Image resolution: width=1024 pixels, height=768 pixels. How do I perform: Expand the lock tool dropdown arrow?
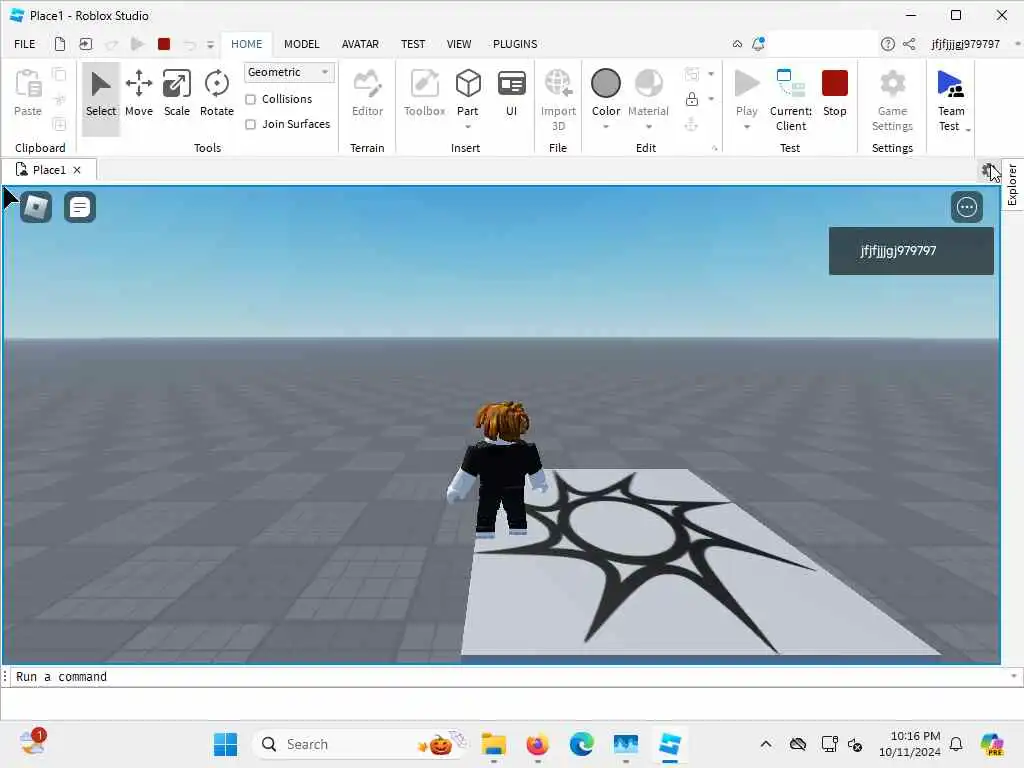coord(711,99)
